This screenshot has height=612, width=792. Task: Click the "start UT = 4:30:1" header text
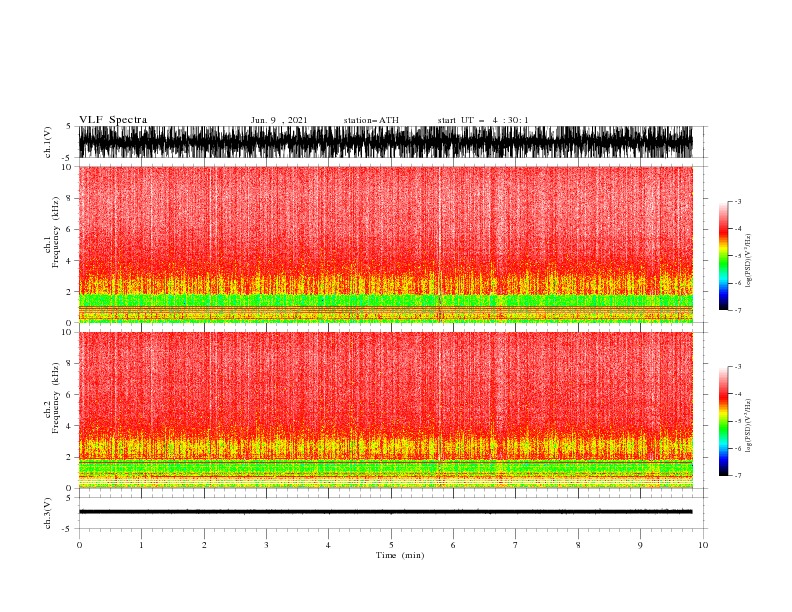[x=483, y=120]
